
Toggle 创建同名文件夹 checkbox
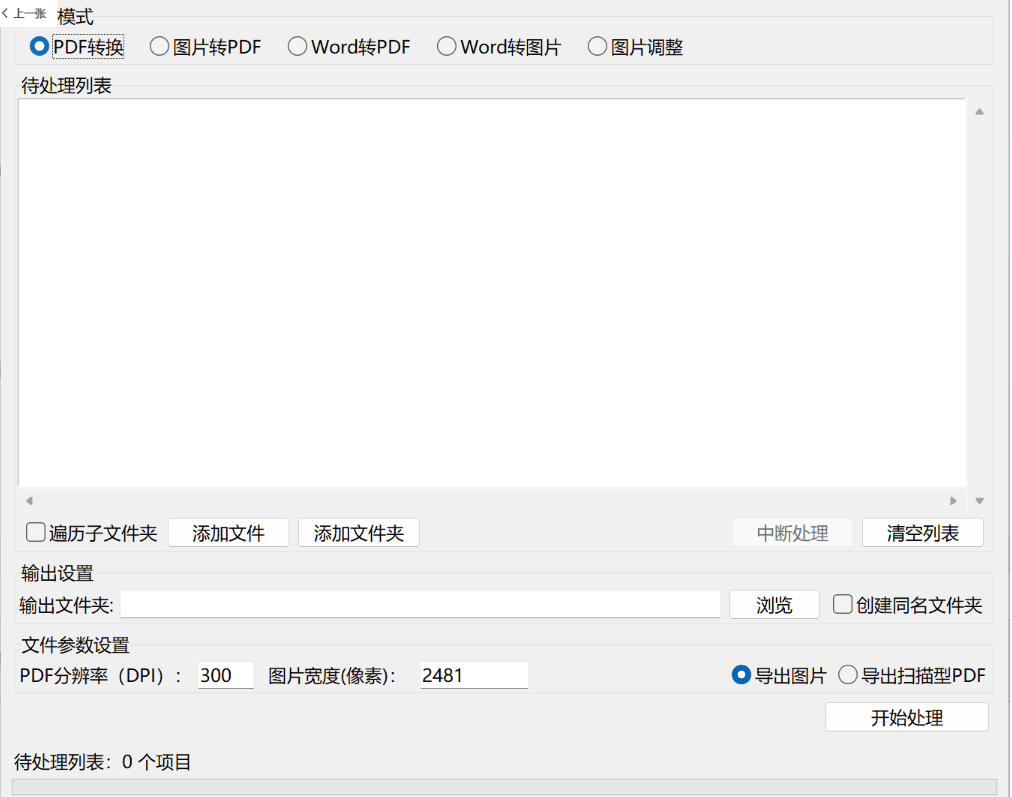[x=841, y=604]
